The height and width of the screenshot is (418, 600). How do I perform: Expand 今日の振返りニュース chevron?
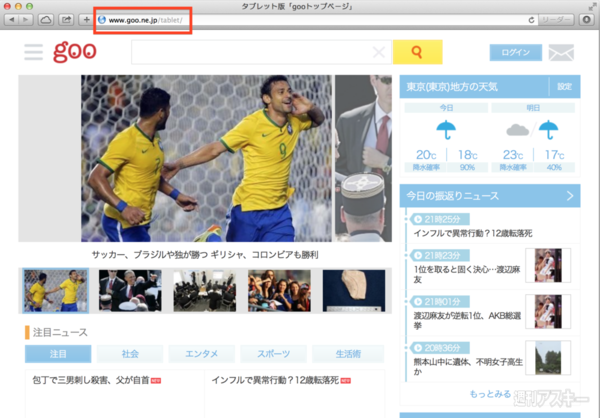(x=570, y=196)
